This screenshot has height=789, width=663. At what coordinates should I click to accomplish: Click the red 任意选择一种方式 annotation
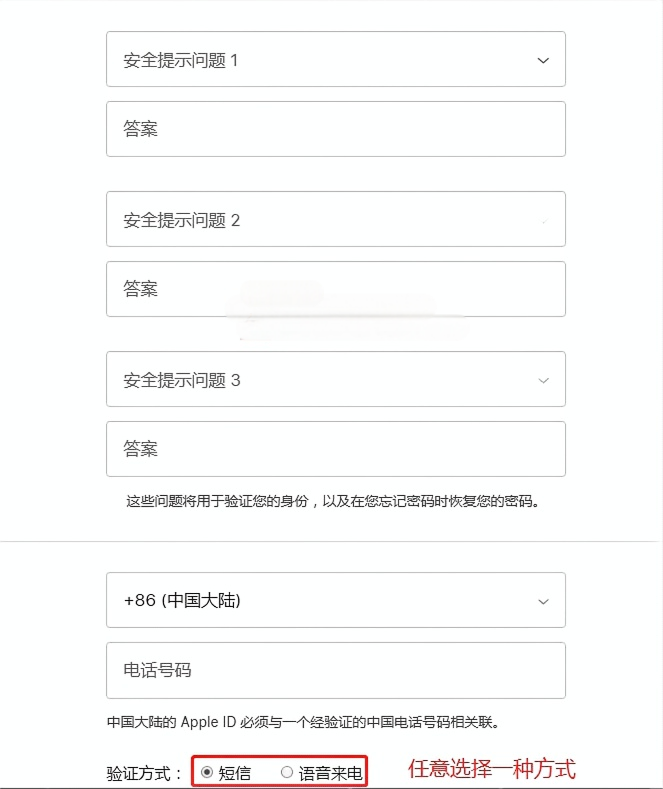491,769
